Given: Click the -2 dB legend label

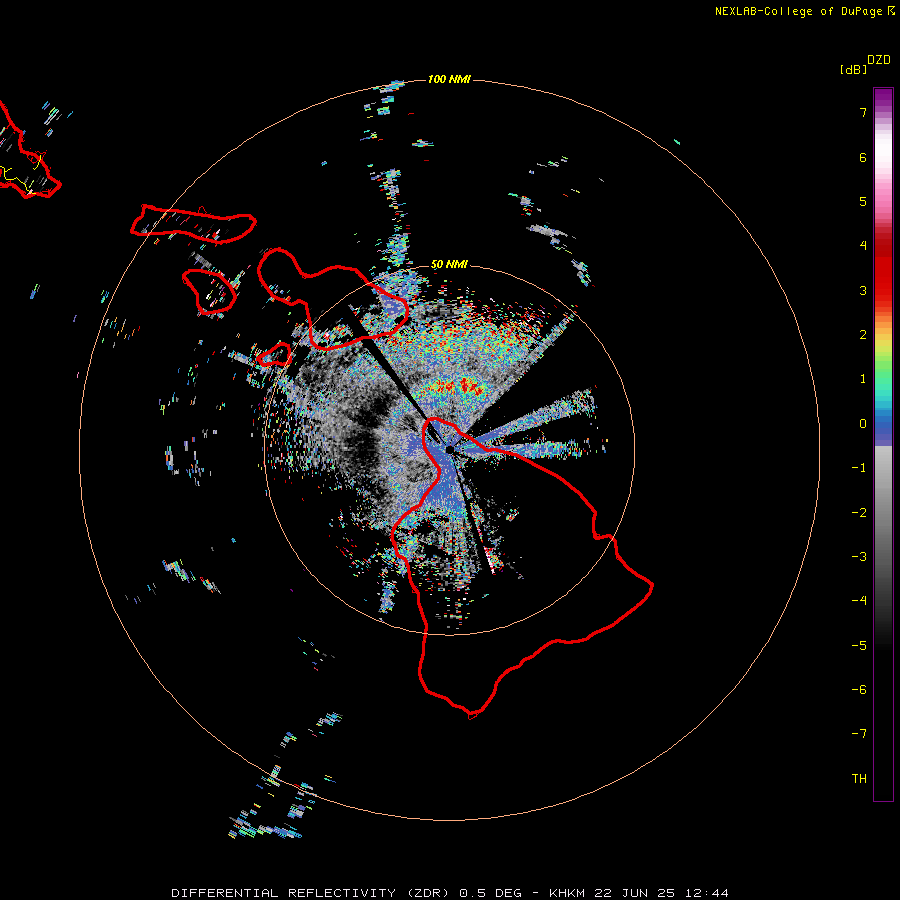Looking at the screenshot, I should [859, 513].
